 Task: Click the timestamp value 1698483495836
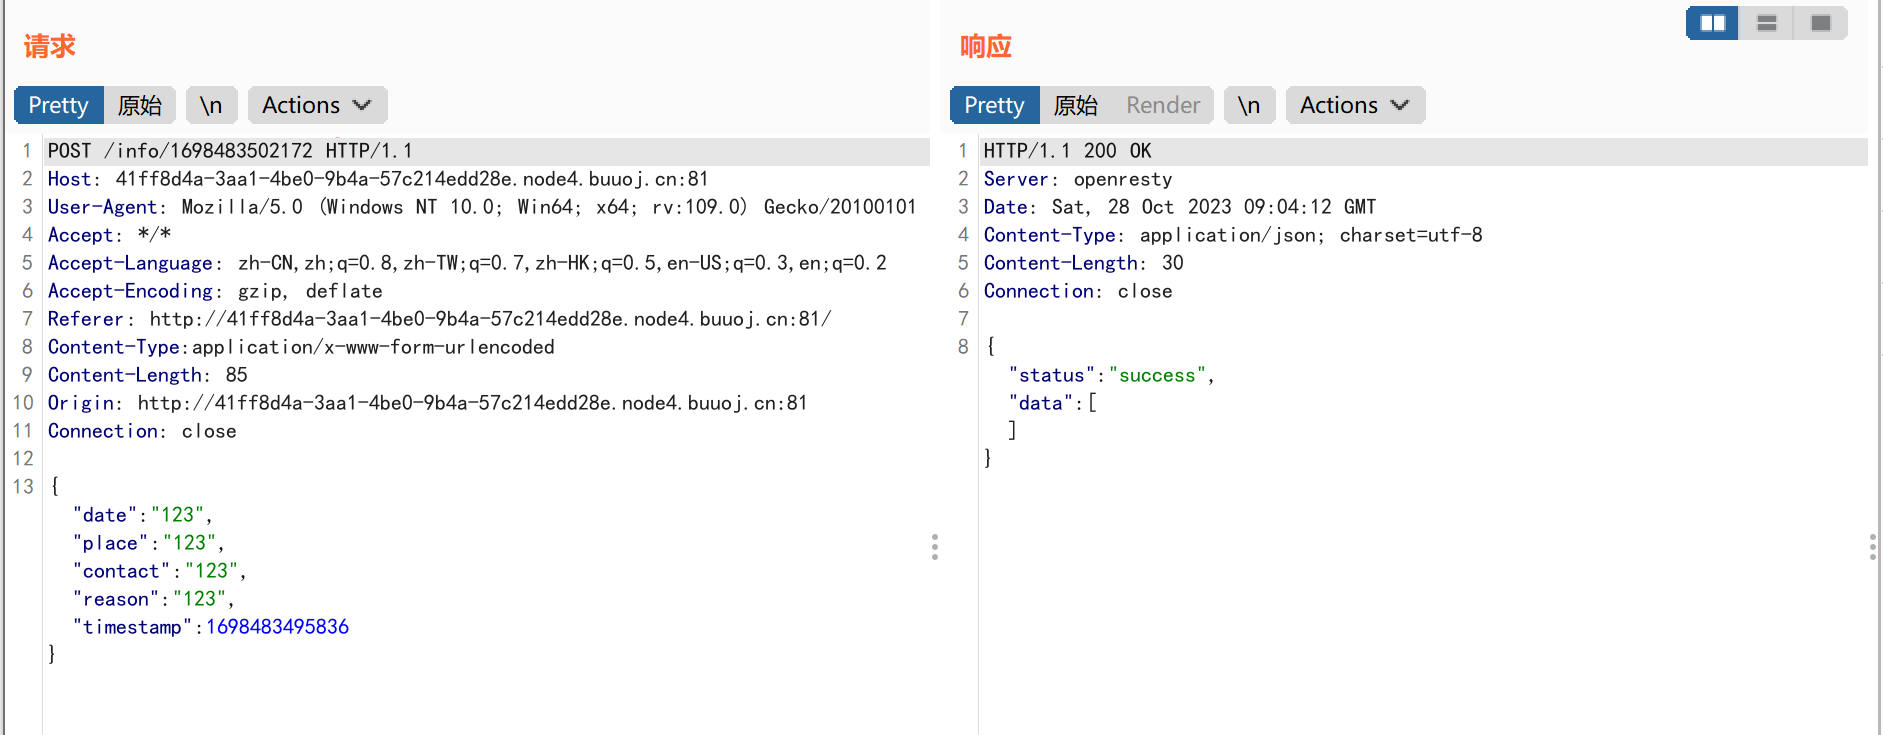coord(278,627)
